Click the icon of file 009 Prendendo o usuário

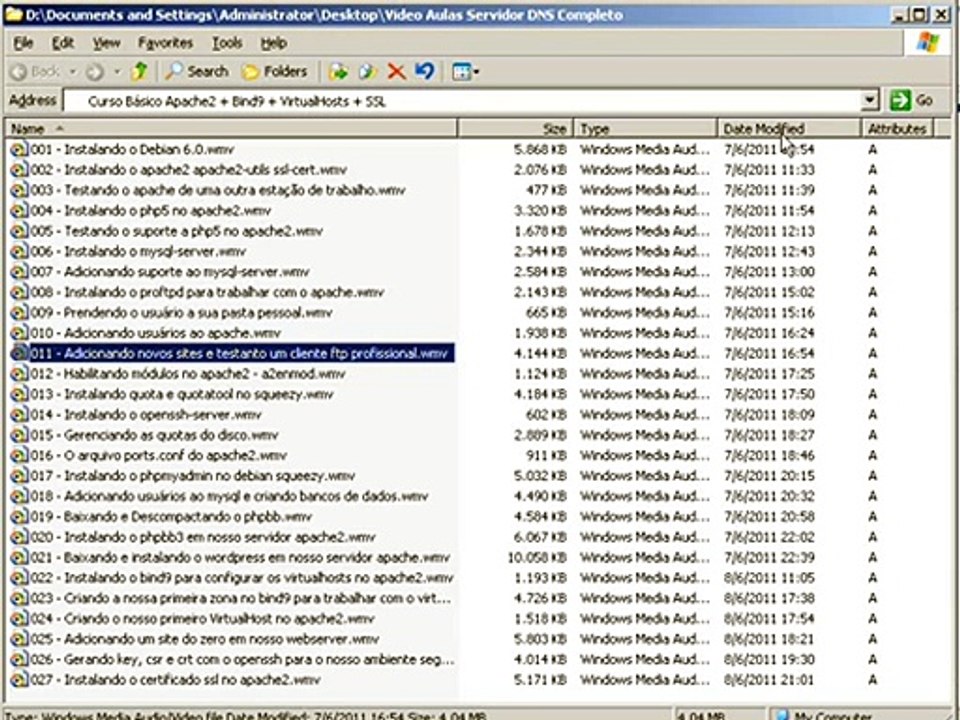point(19,313)
